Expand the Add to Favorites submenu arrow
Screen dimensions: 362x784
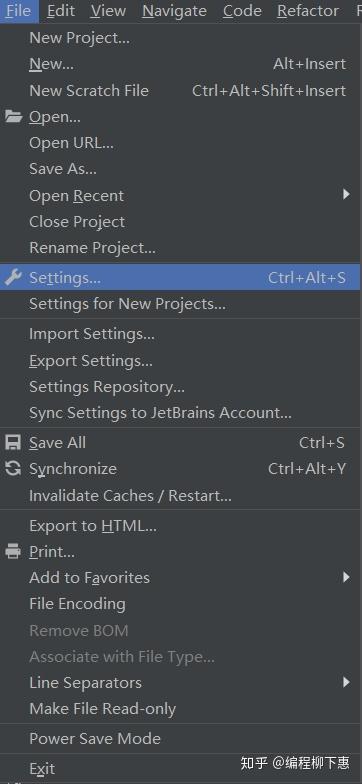pyautogui.click(x=346, y=578)
